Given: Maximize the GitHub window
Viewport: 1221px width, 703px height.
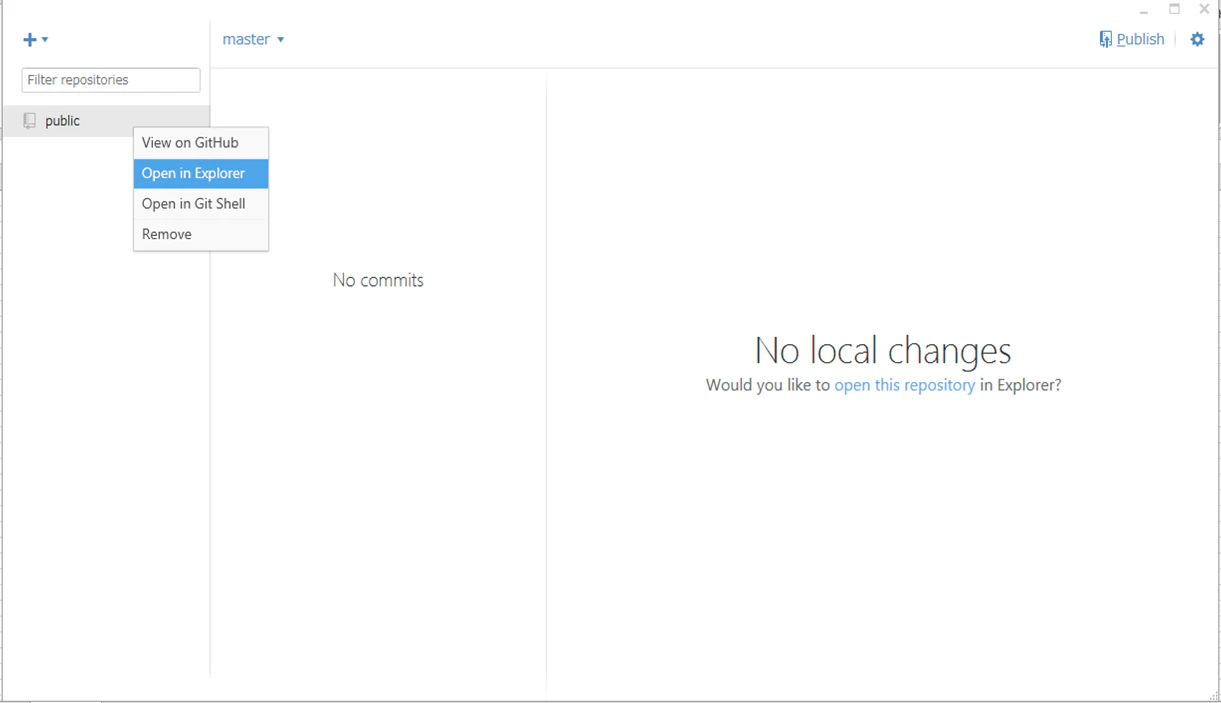Looking at the screenshot, I should (x=1175, y=9).
